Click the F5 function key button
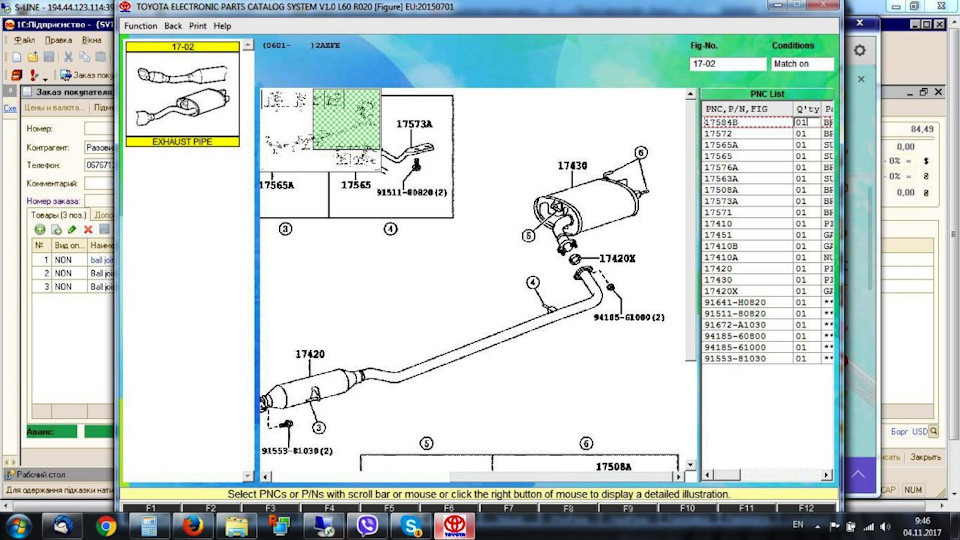This screenshot has height=540, width=960. tap(389, 508)
